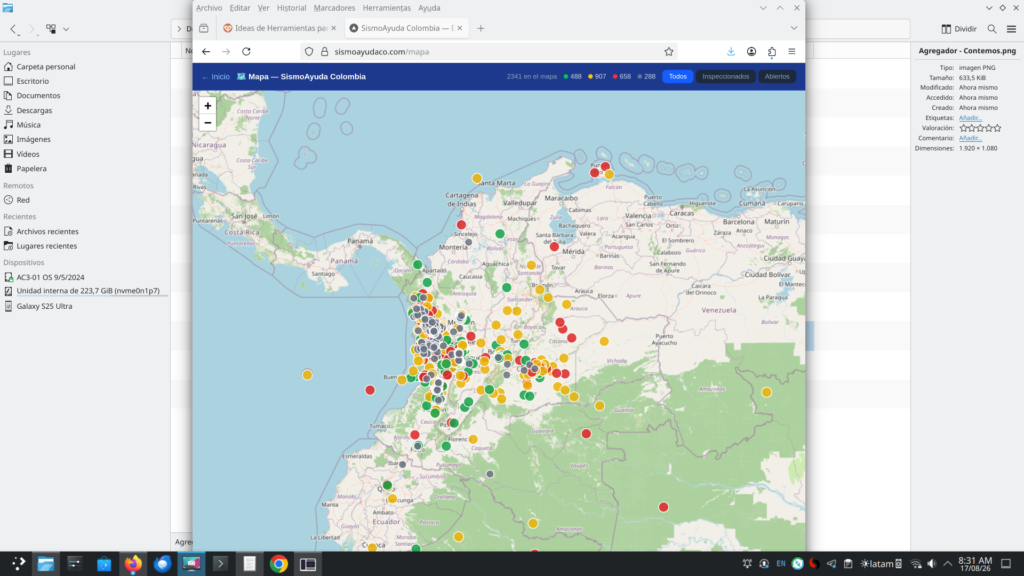Open Dolphin hamburger menu
Viewport: 1024px width, 576px height.
click(x=1011, y=29)
